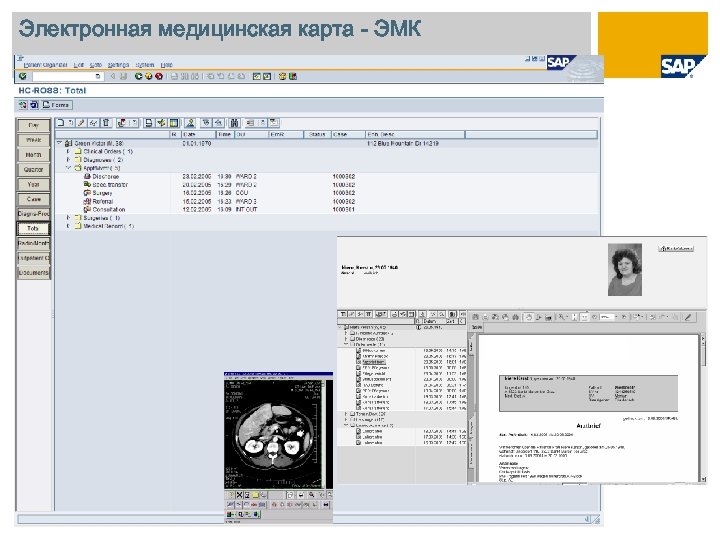
Task: Select the Week view button
Action: click(x=34, y=140)
